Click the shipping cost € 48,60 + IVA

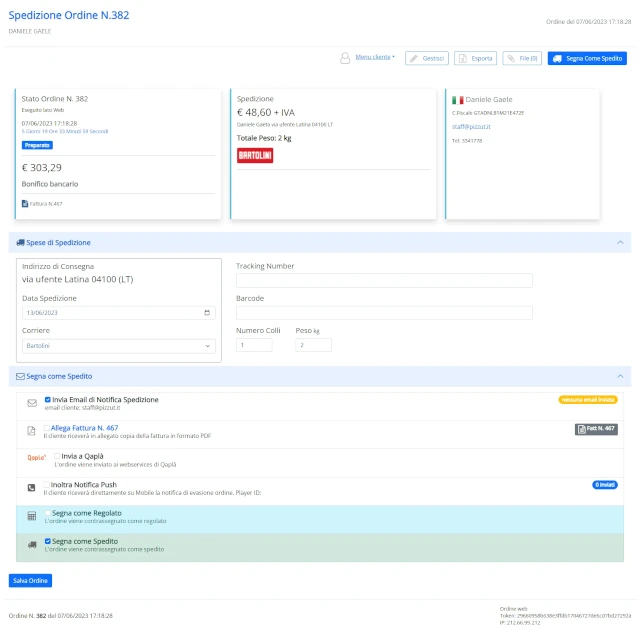point(266,112)
